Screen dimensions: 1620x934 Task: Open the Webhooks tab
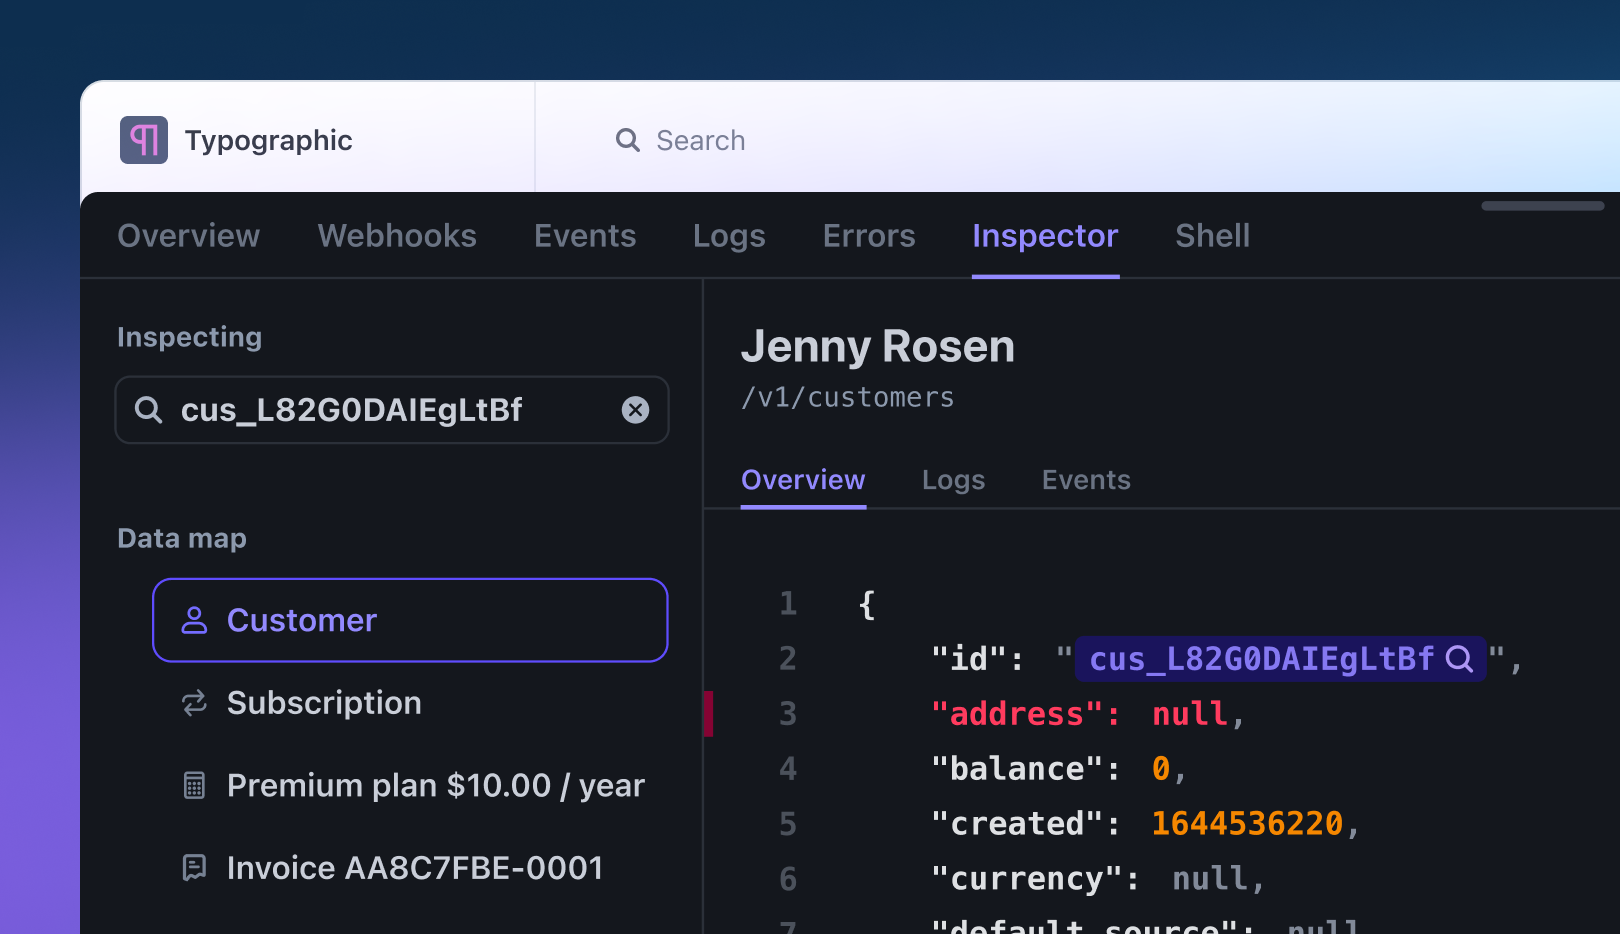pyautogui.click(x=397, y=236)
